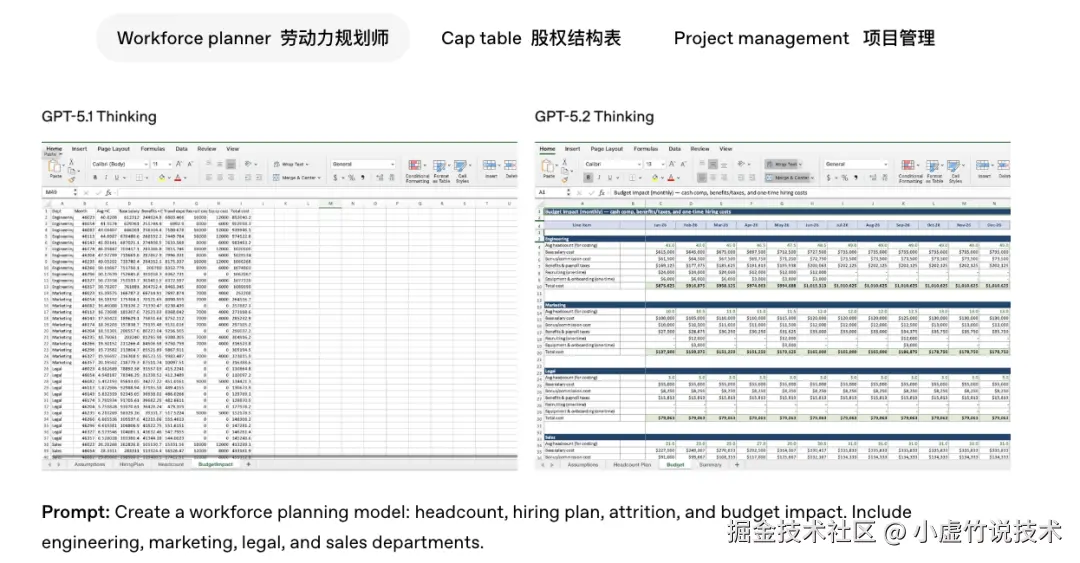Image resolution: width=1080 pixels, height=563 pixels.
Task: Toggle Underline in GPT-5.2 spreadsheet
Action: [610, 178]
